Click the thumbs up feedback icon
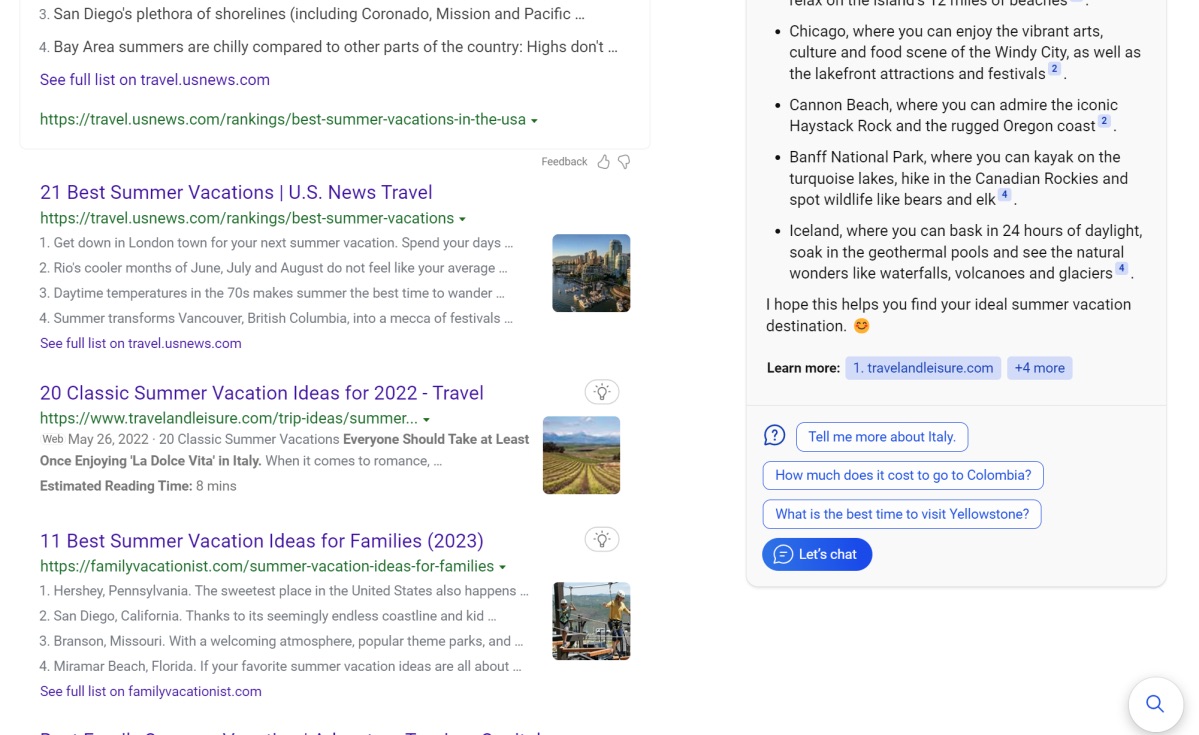Viewport: 1199px width, 735px height. click(x=603, y=162)
